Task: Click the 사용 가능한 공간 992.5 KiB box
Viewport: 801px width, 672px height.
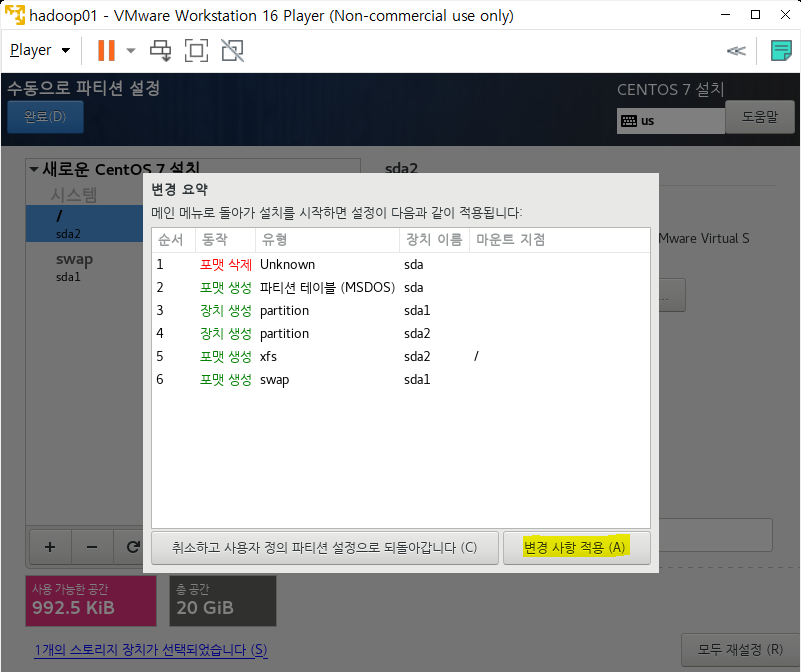Action: pyautogui.click(x=91, y=601)
